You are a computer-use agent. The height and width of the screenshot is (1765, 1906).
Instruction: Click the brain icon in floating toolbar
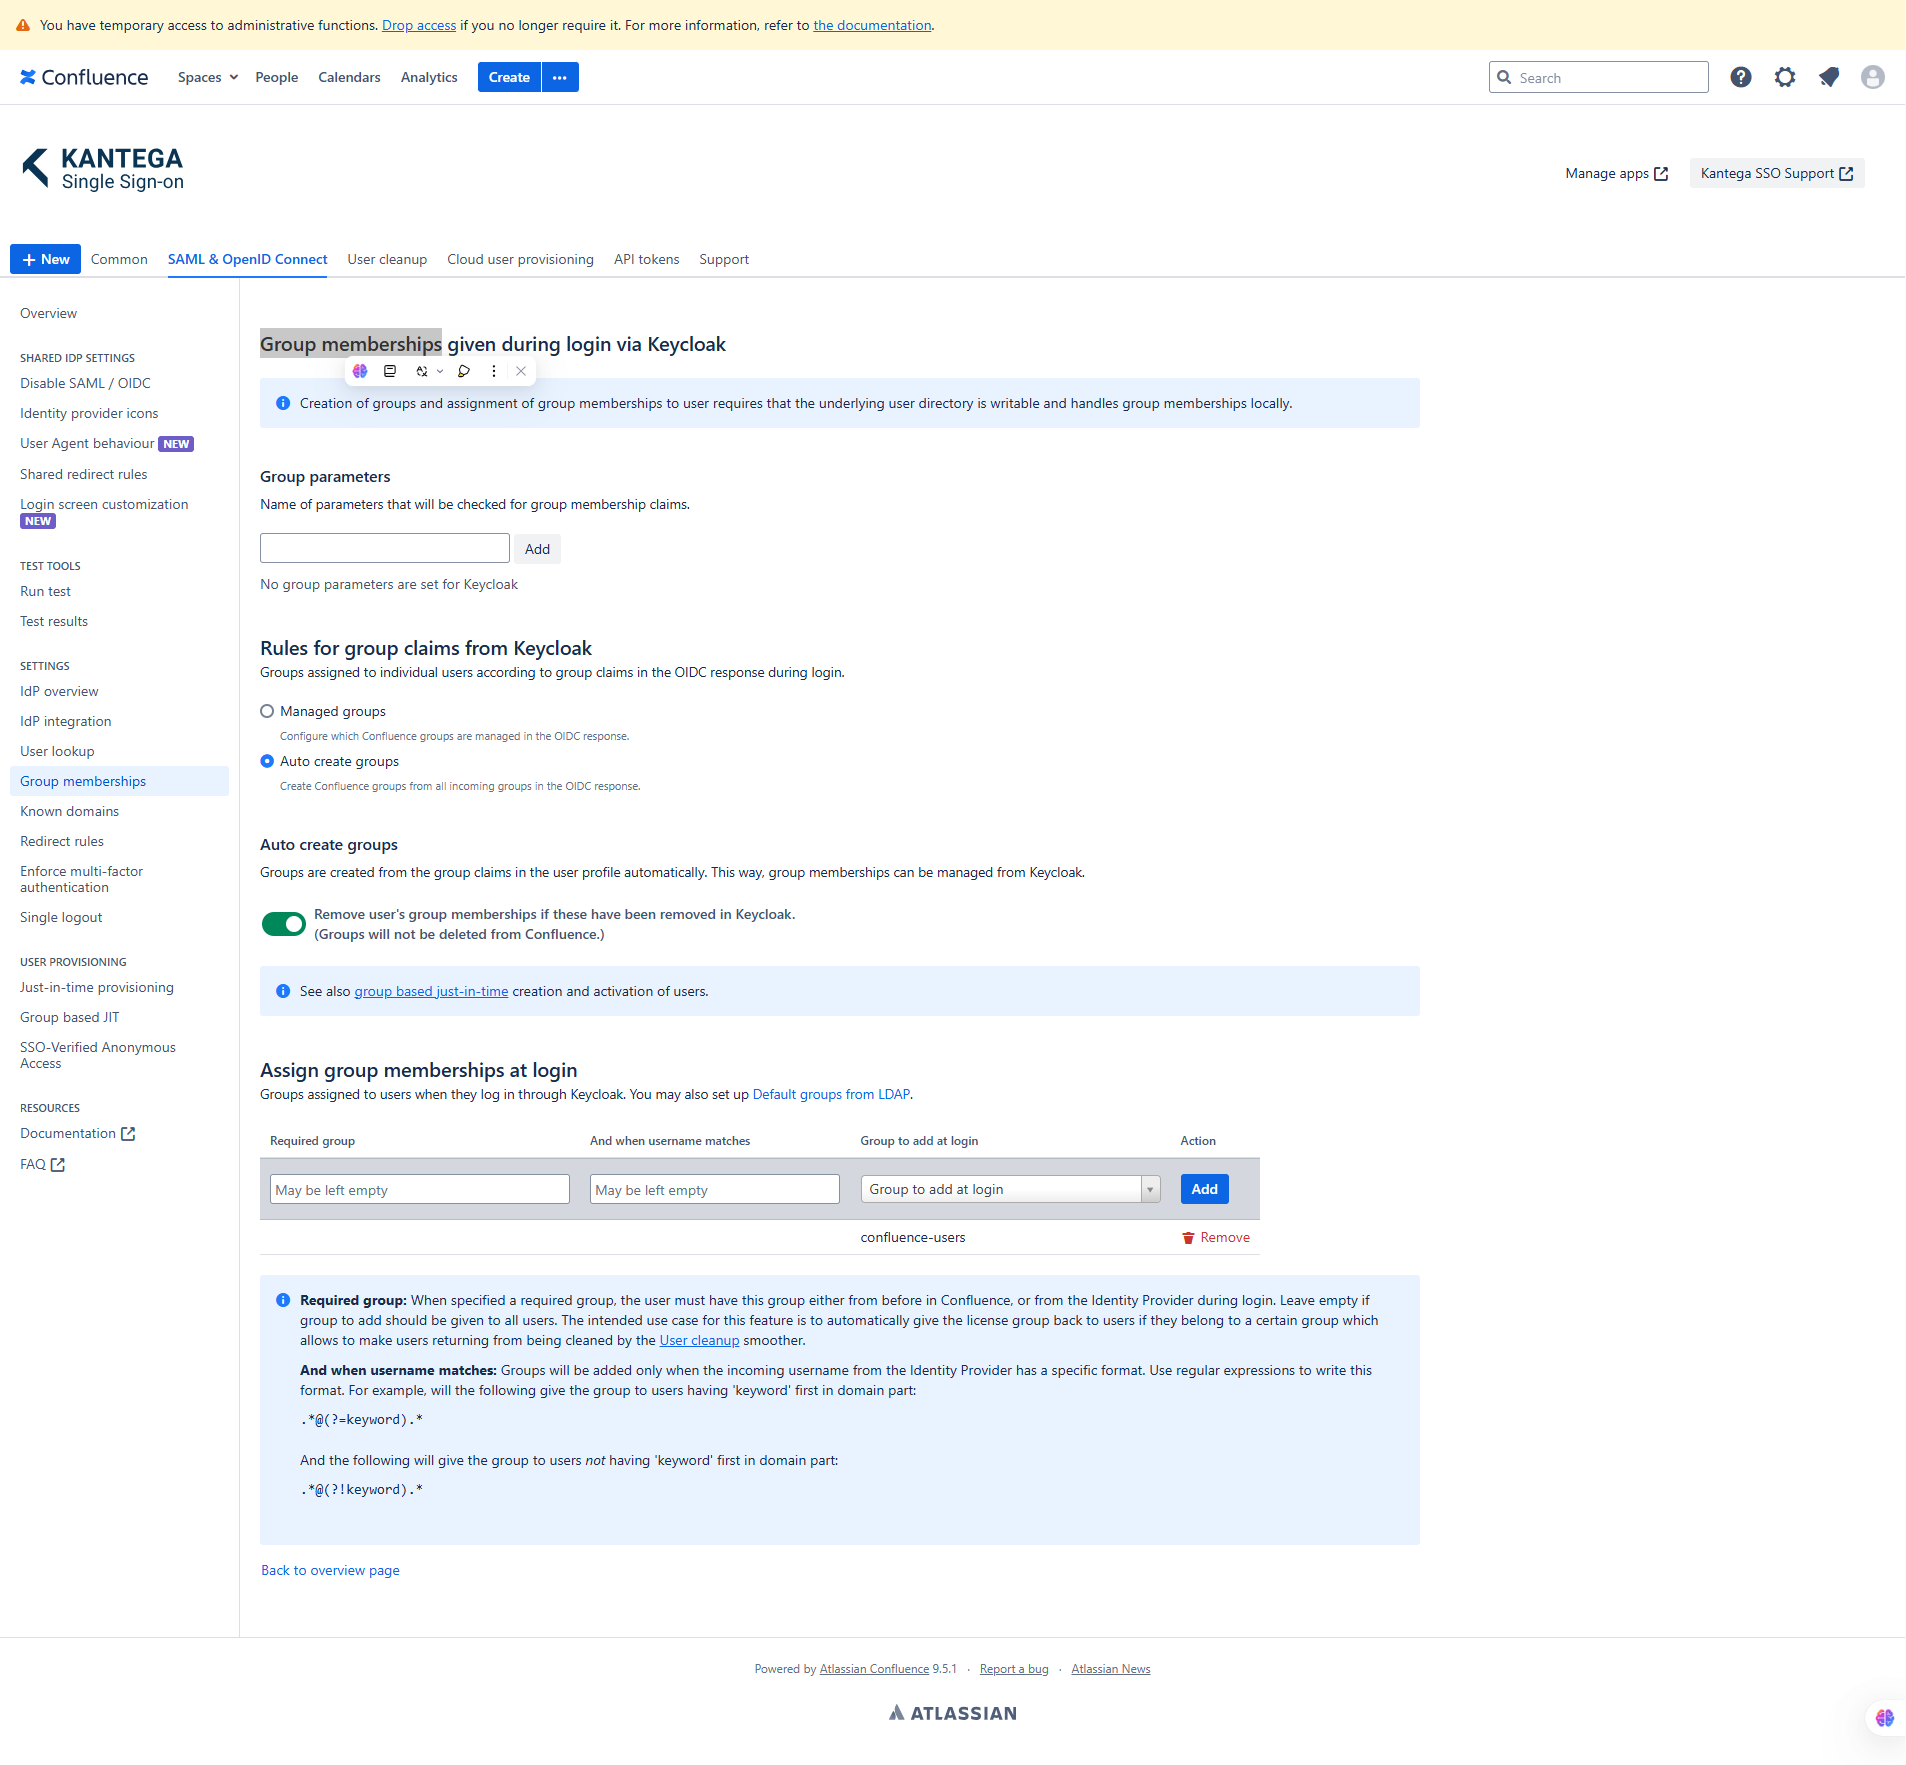tap(360, 371)
